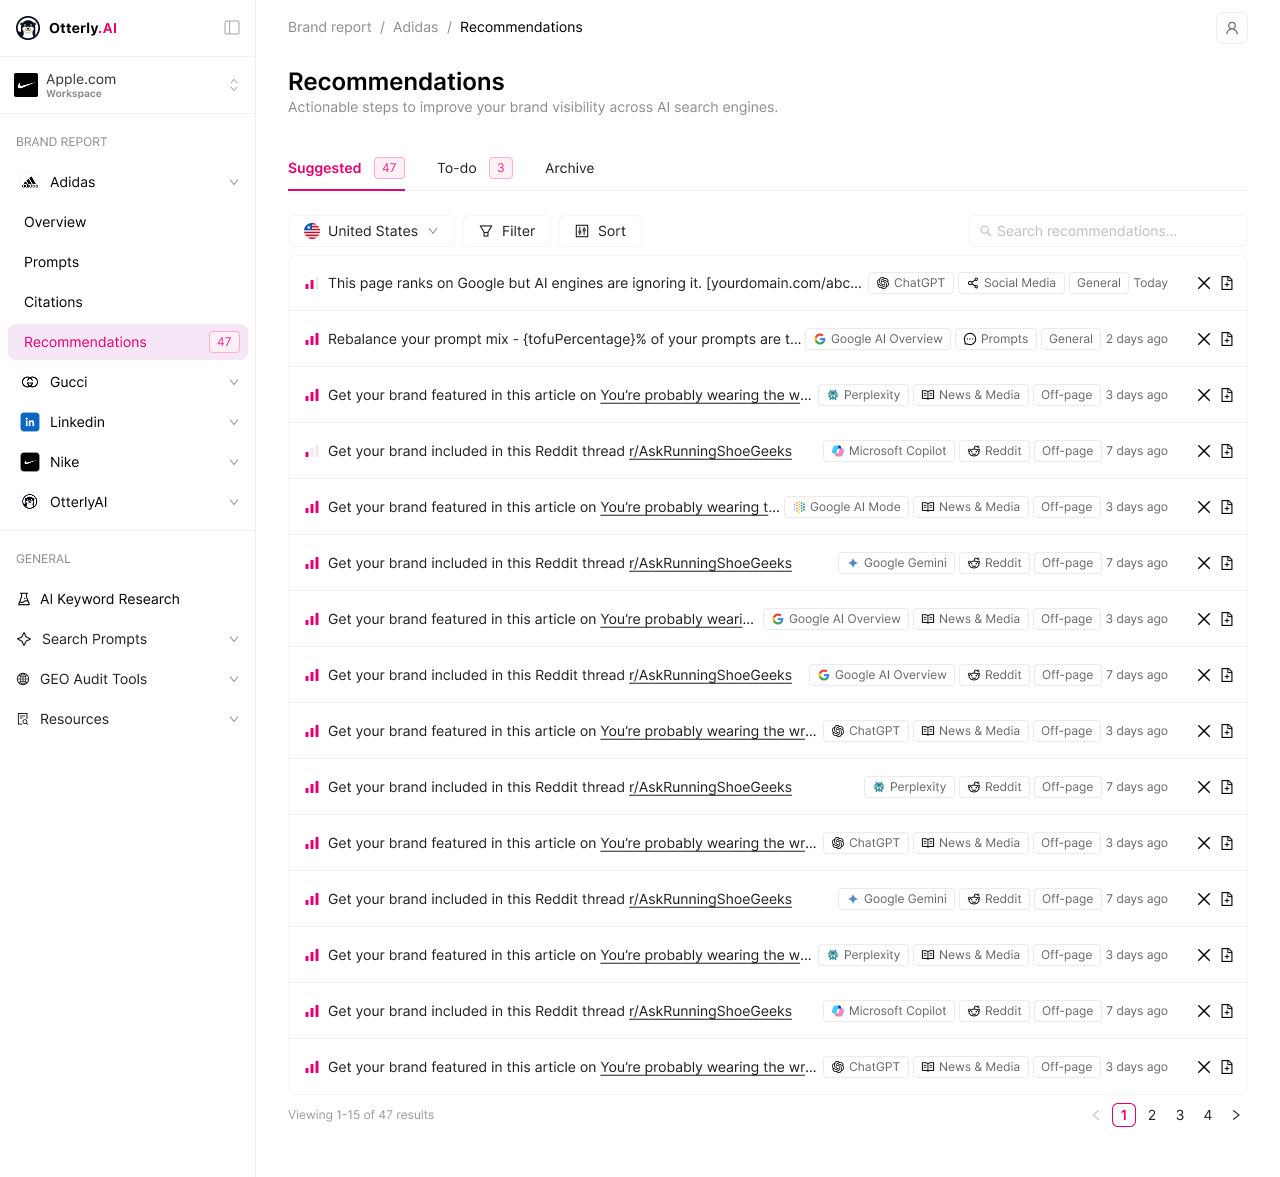Viewport: 1280px width, 1177px height.
Task: Collapse the sidebar with the panel icon
Action: click(x=232, y=28)
